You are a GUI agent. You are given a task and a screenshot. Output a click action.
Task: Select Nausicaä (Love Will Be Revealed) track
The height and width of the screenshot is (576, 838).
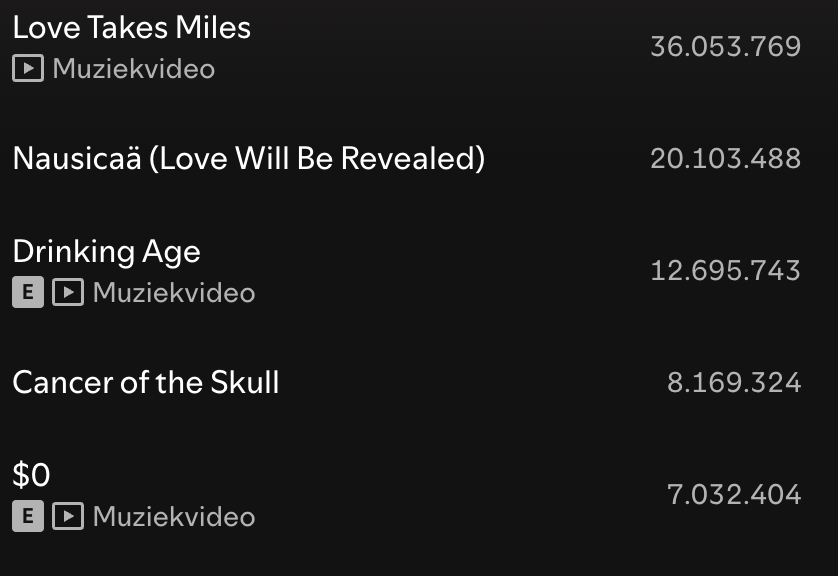pos(249,158)
